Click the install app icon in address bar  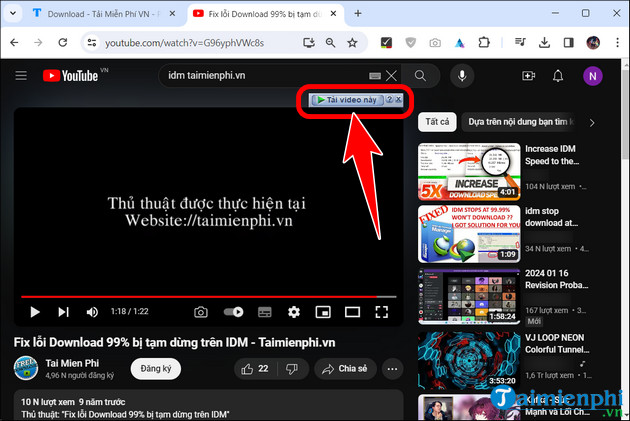point(309,43)
